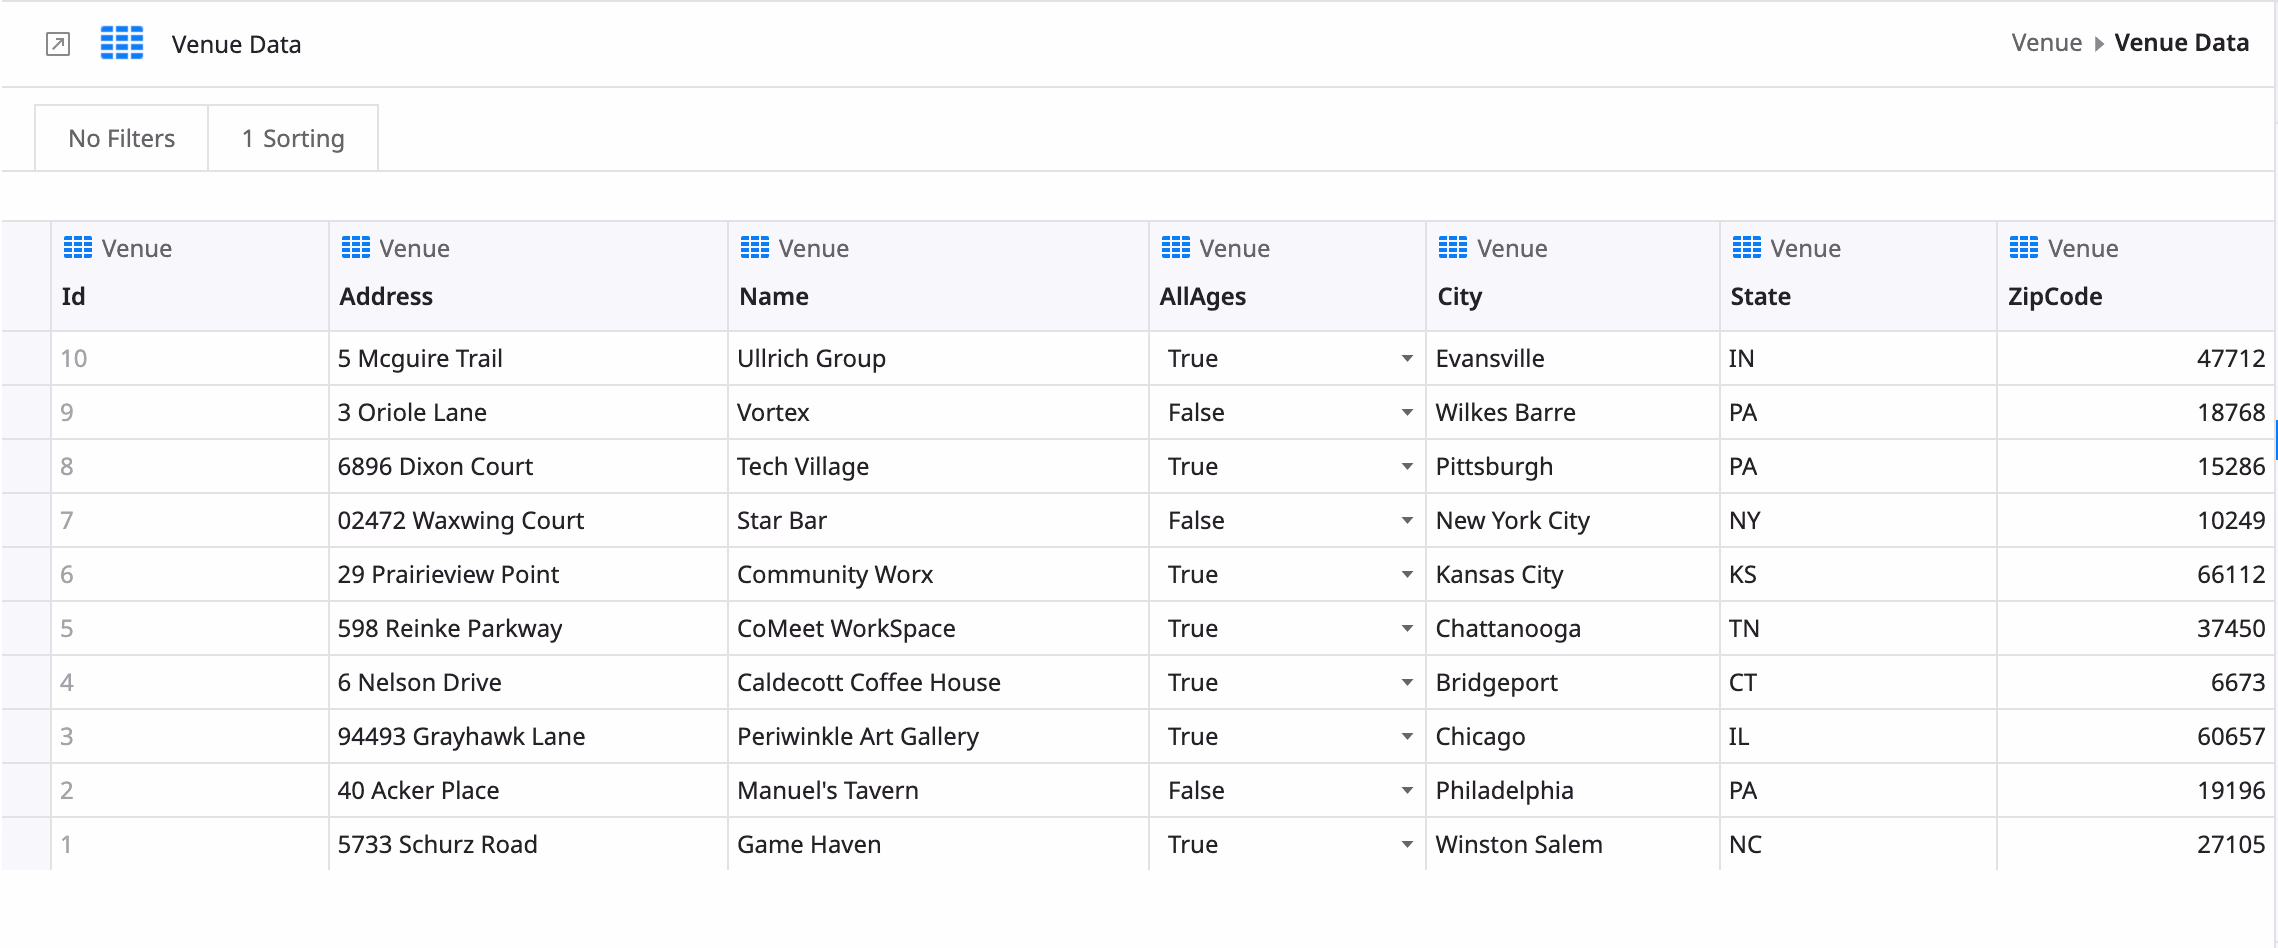Switch to the No Filters tab

click(x=120, y=137)
